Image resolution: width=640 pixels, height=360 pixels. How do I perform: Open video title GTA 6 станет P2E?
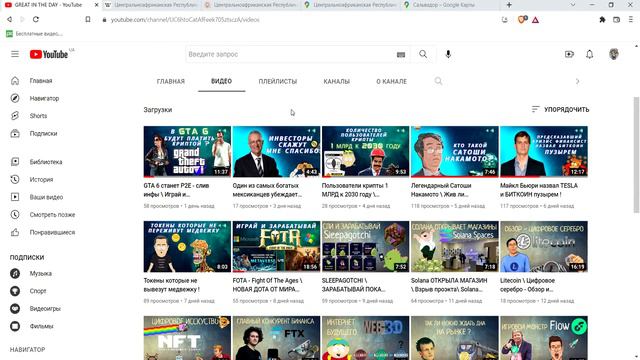point(176,190)
